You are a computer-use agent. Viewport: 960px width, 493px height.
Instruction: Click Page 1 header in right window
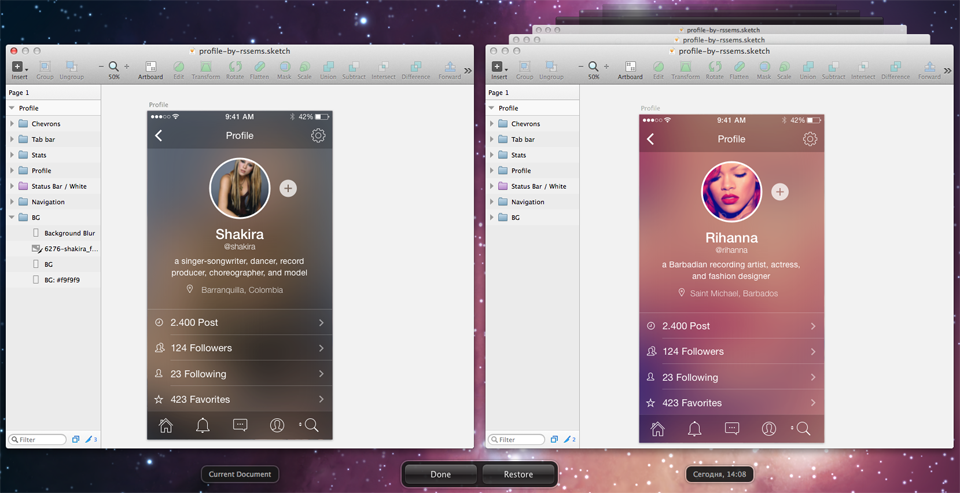pyautogui.click(x=533, y=92)
